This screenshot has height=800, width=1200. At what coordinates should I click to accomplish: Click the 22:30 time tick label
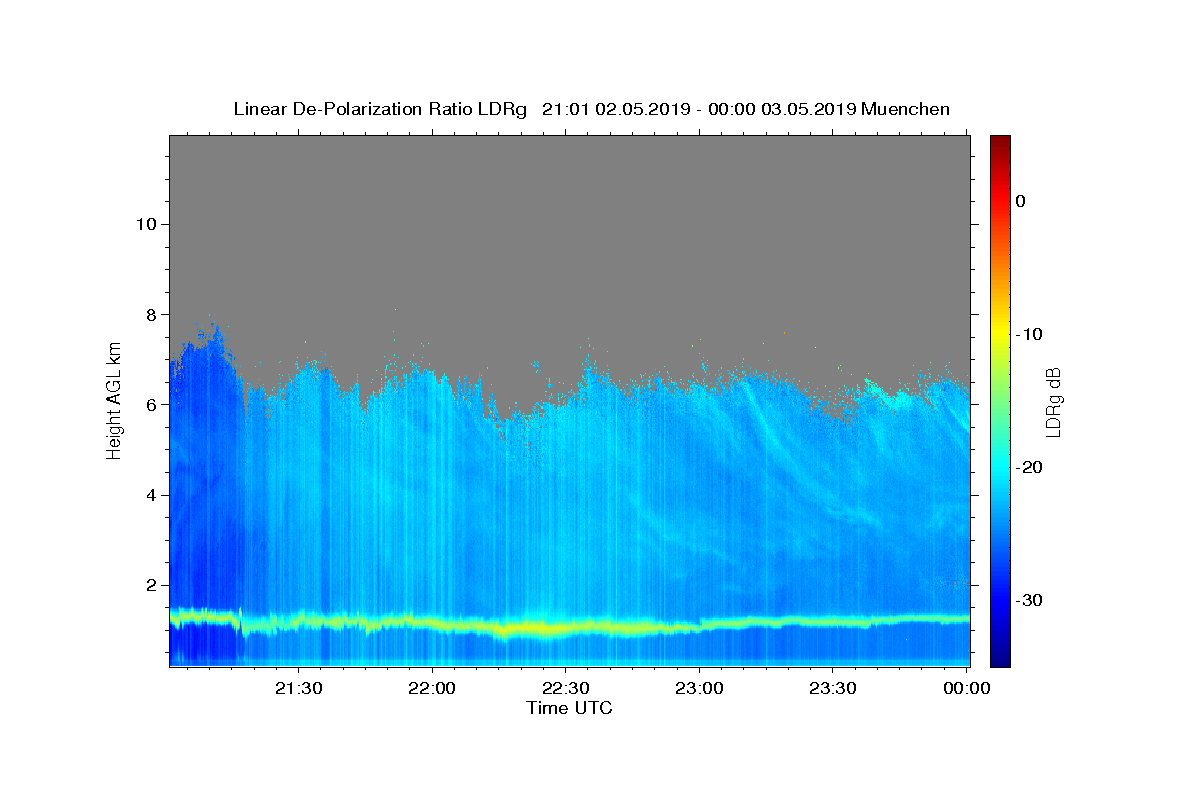click(x=565, y=688)
